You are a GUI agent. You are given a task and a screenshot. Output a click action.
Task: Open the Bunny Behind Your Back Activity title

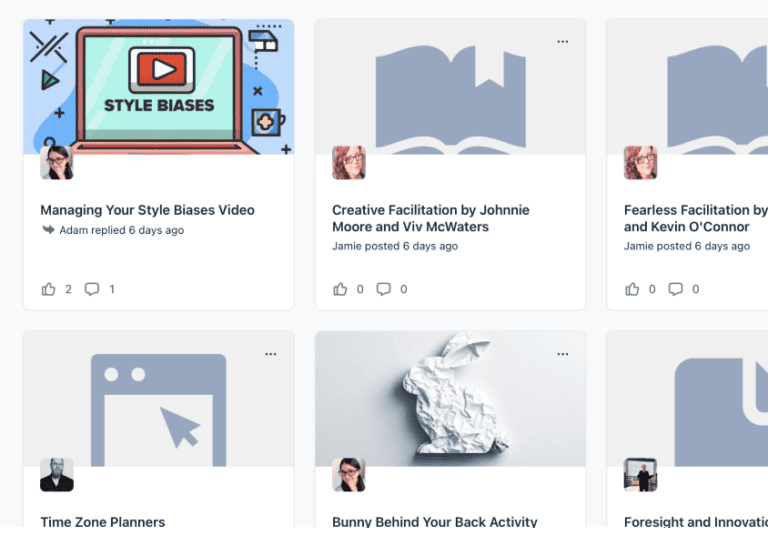point(434,521)
